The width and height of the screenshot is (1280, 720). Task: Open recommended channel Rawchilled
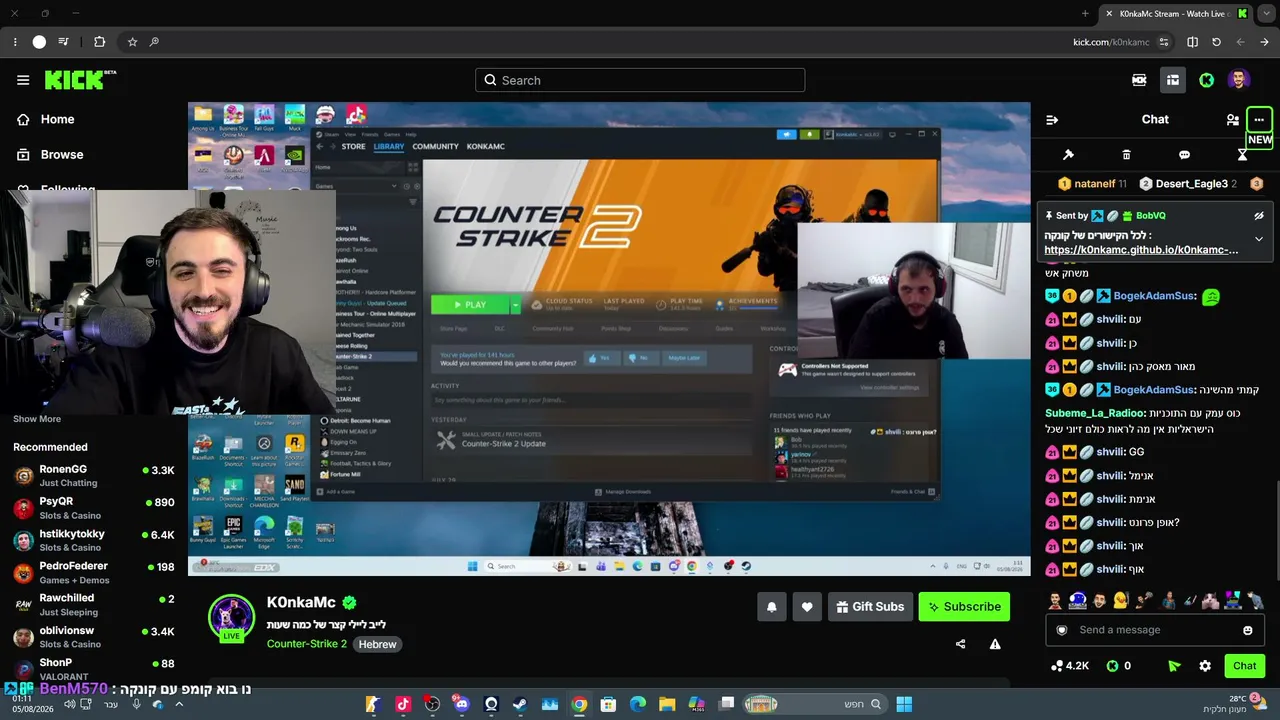(93, 605)
